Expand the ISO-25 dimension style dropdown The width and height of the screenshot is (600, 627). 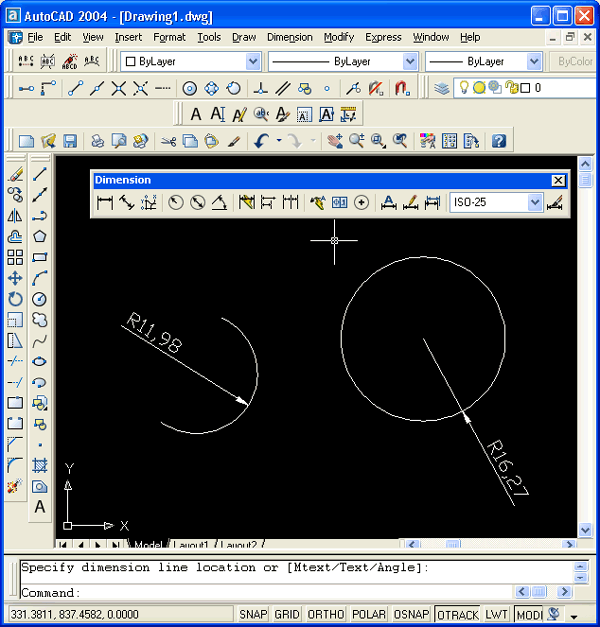(x=535, y=203)
